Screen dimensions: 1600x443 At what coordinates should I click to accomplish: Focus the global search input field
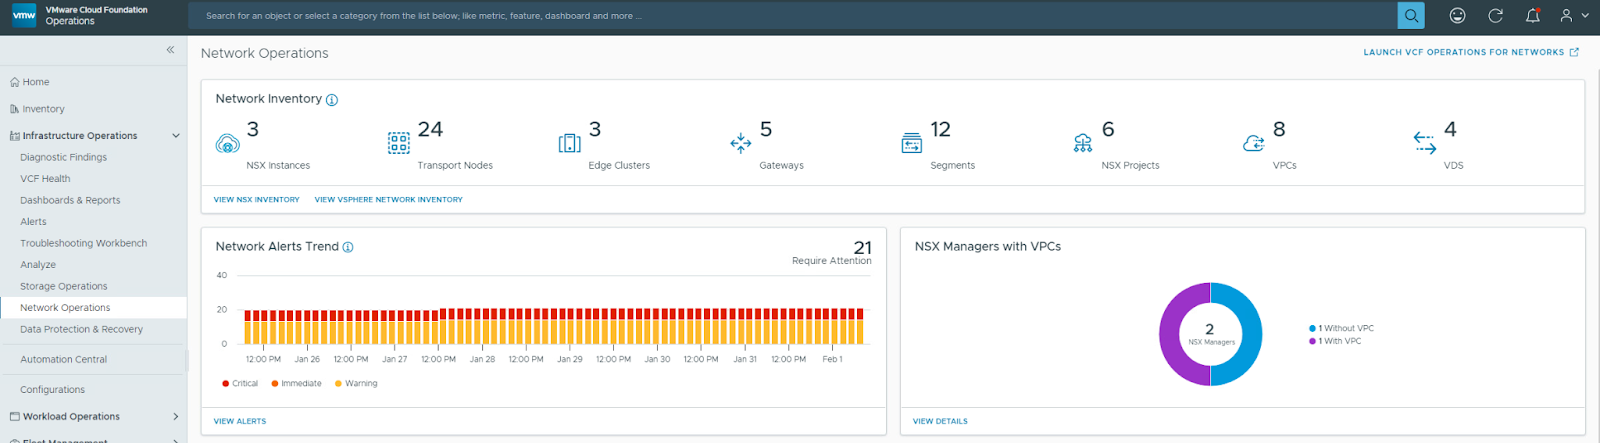(x=795, y=15)
